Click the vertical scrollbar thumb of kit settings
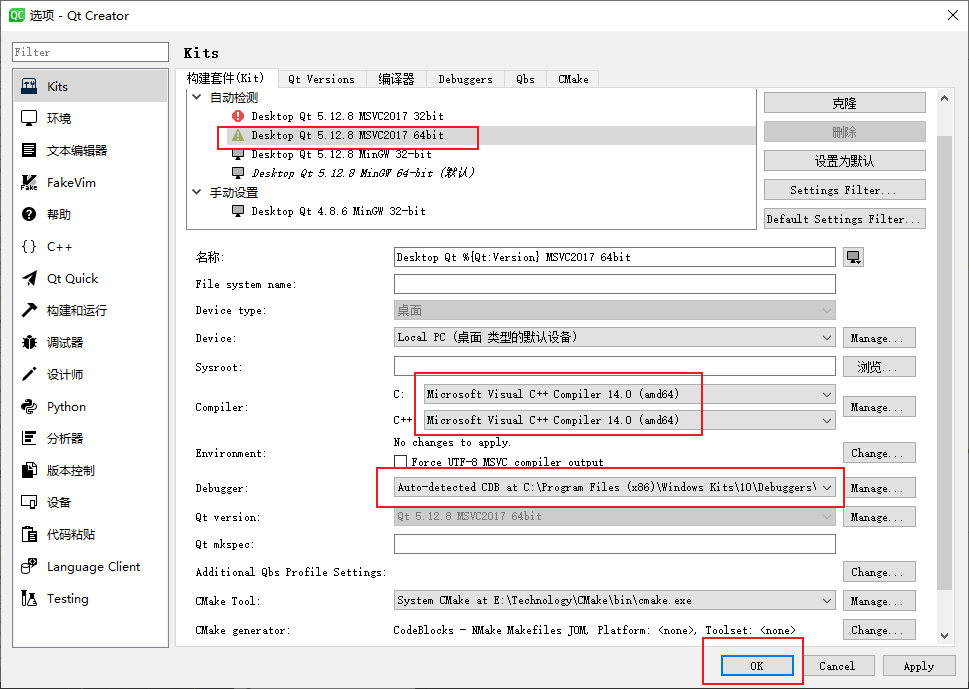Viewport: 969px width, 689px height. (x=944, y=361)
